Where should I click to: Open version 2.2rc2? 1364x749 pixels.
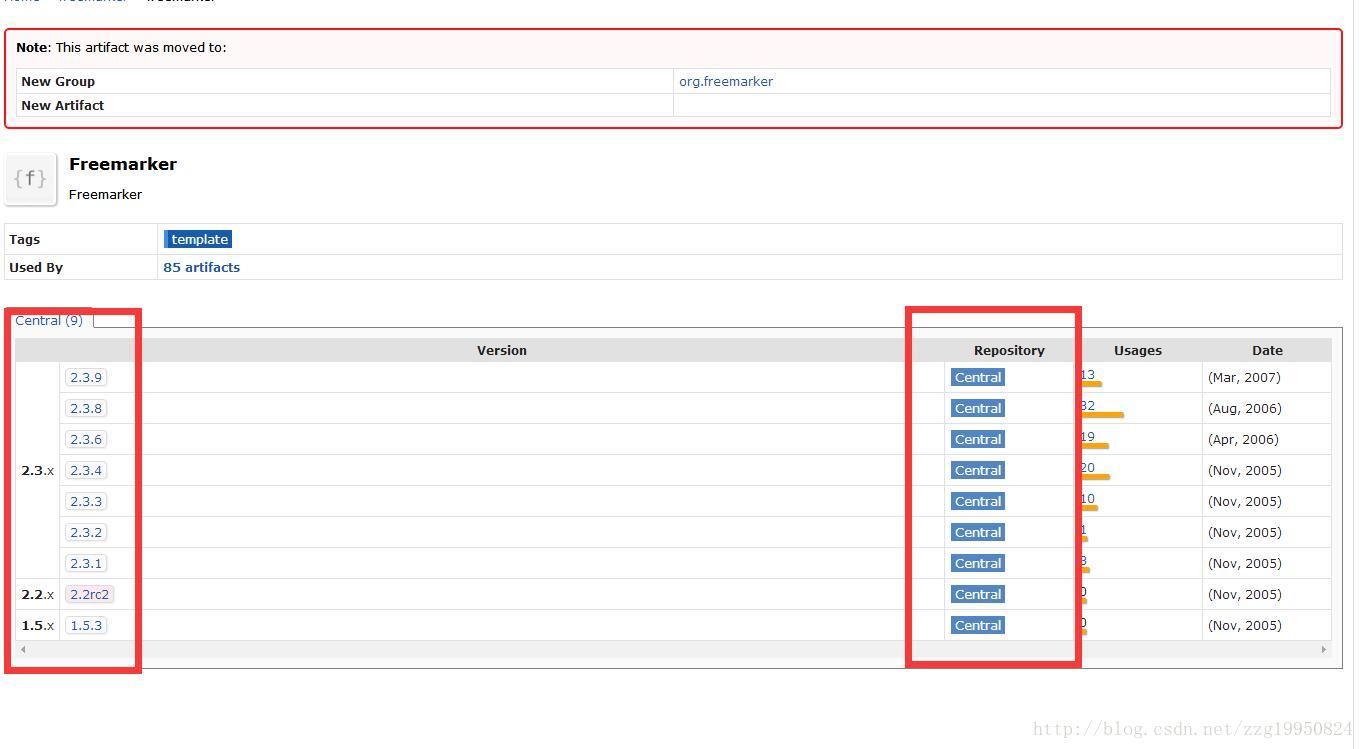(89, 594)
